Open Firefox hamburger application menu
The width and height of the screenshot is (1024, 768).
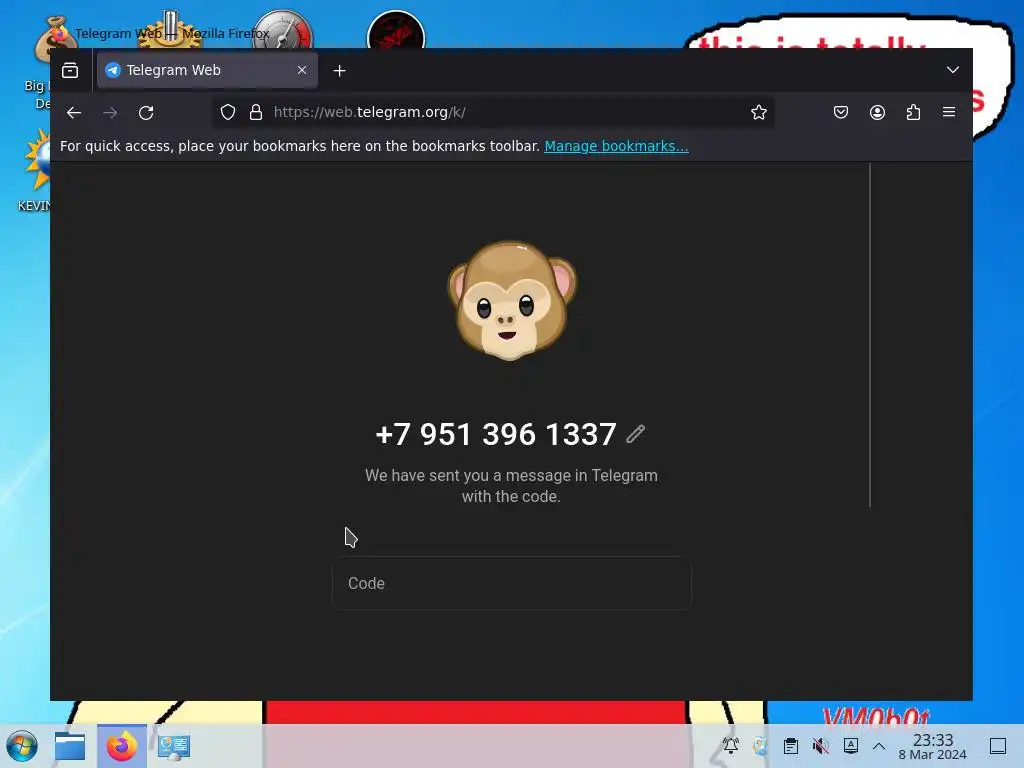tap(949, 112)
